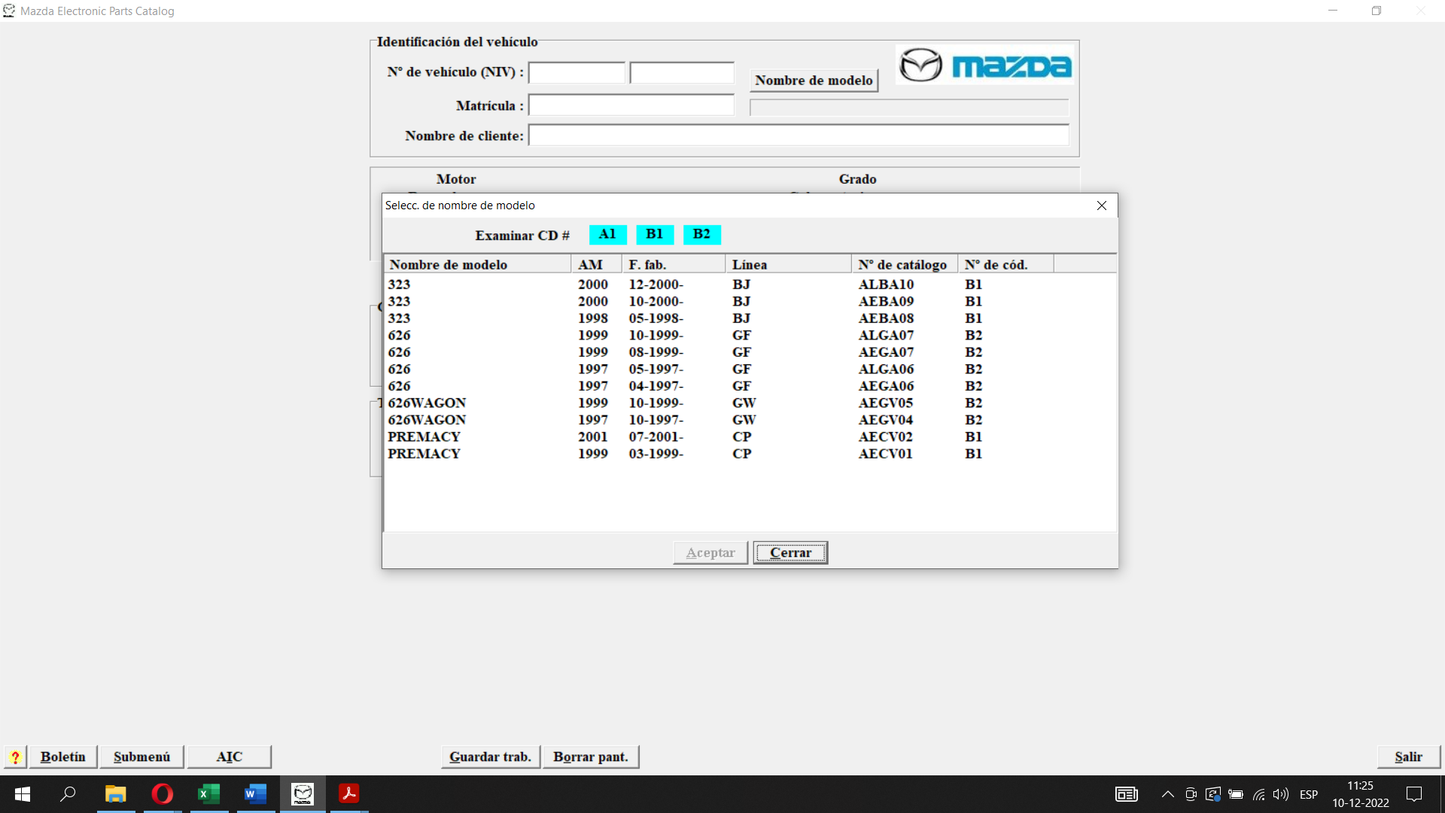Select the PREMACY row with catalog AECV01
This screenshot has width=1445, height=813.
[x=750, y=454]
